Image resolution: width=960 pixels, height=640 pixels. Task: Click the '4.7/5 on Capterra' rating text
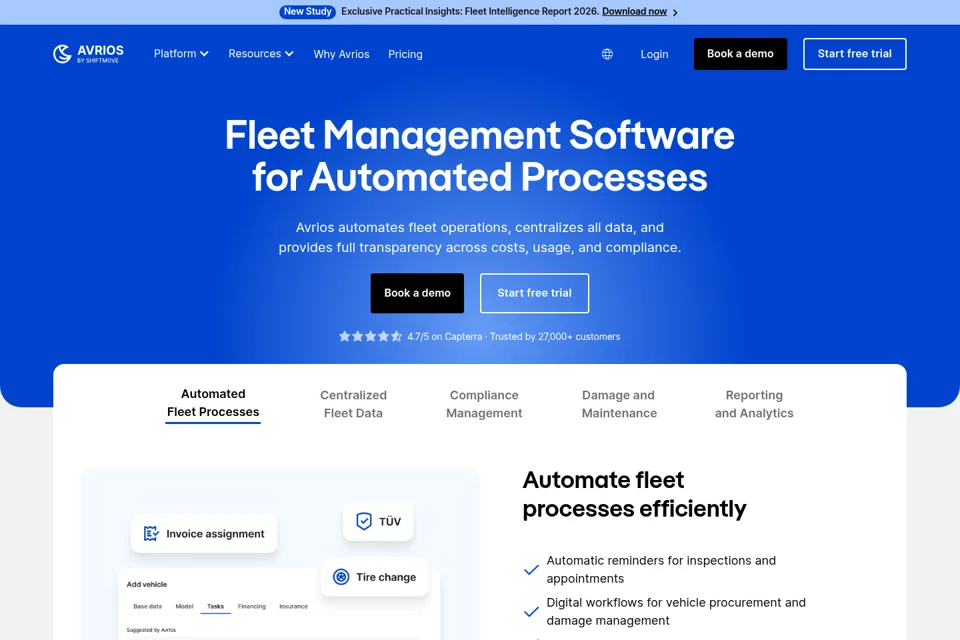(x=444, y=336)
